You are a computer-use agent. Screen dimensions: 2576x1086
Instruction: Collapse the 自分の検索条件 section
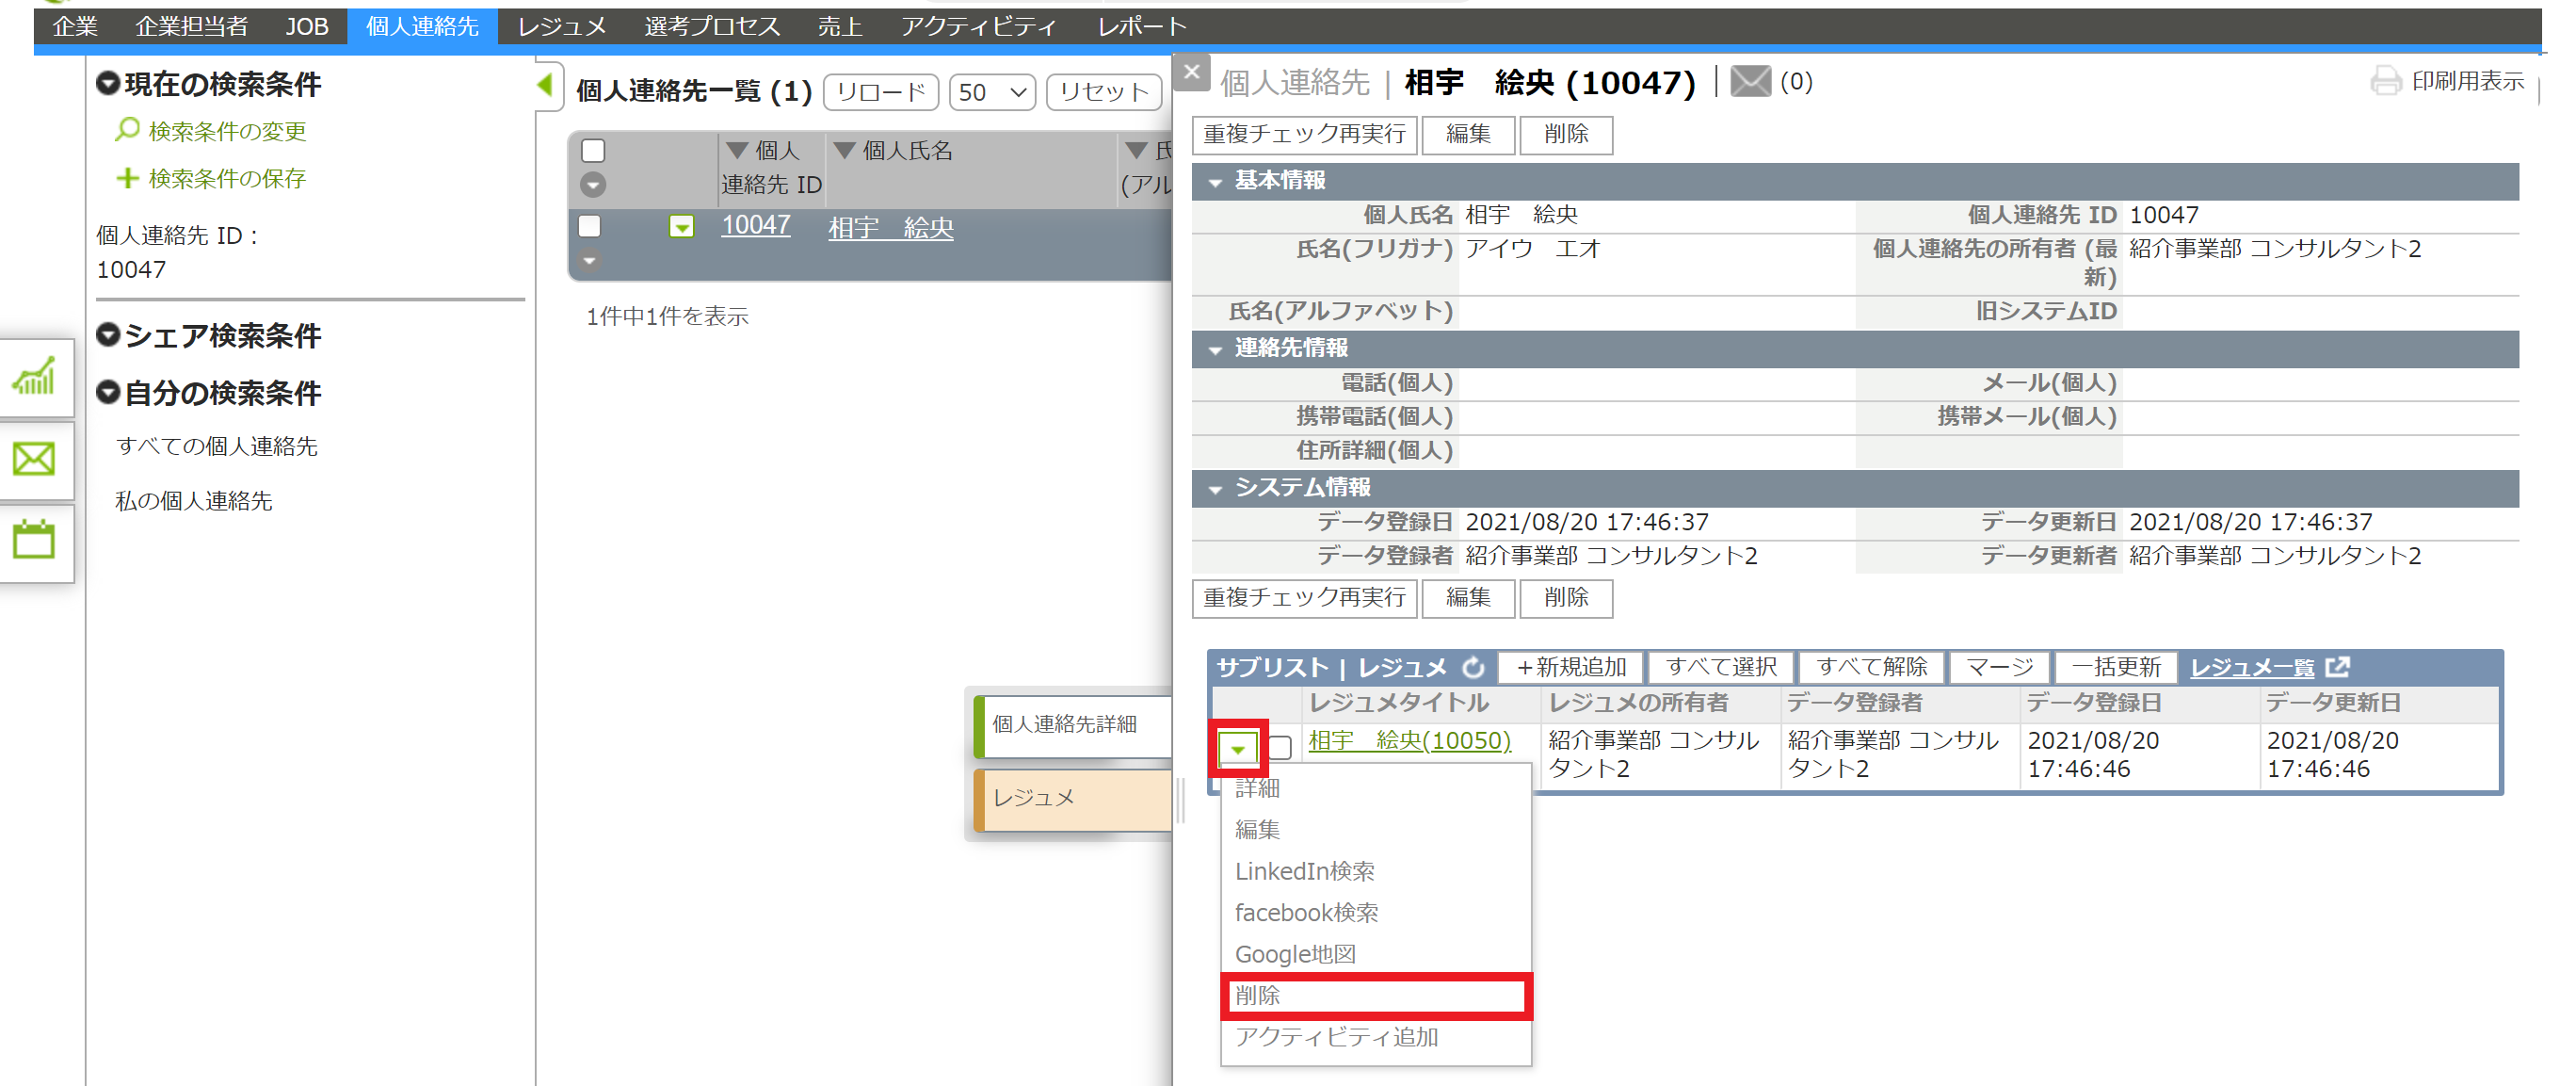(x=108, y=392)
